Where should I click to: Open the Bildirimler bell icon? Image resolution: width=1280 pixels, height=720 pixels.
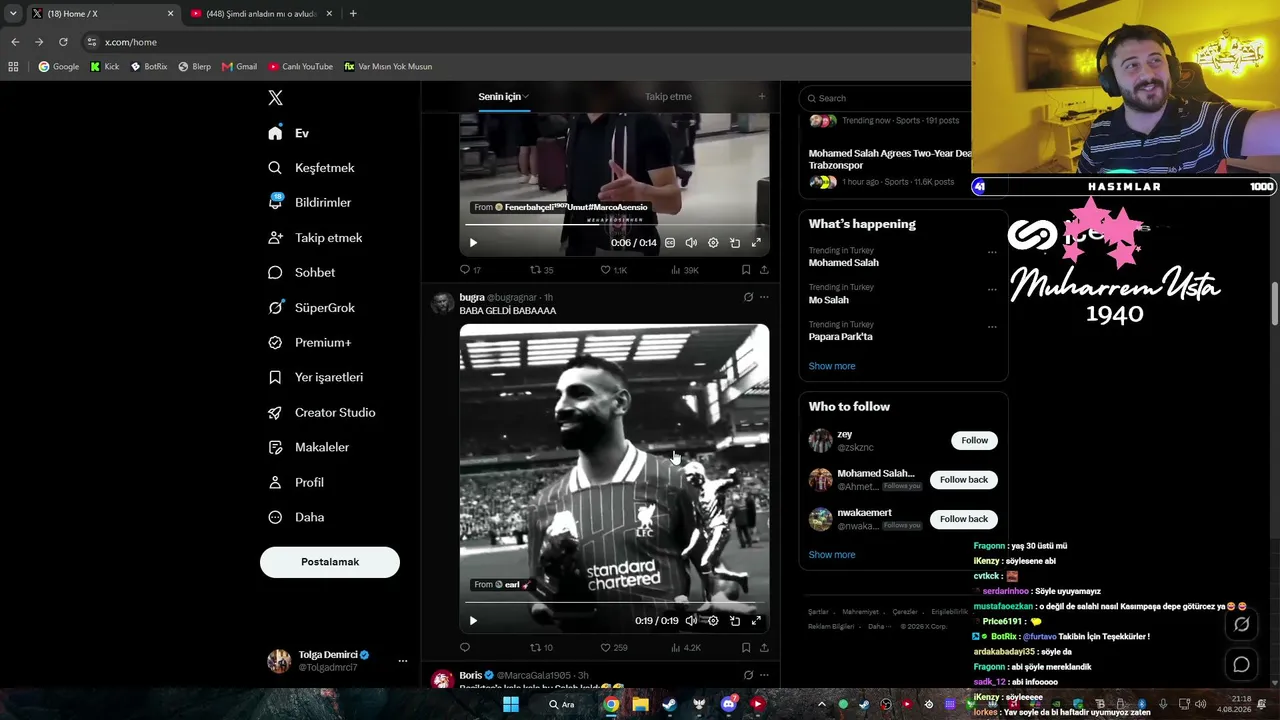[275, 202]
